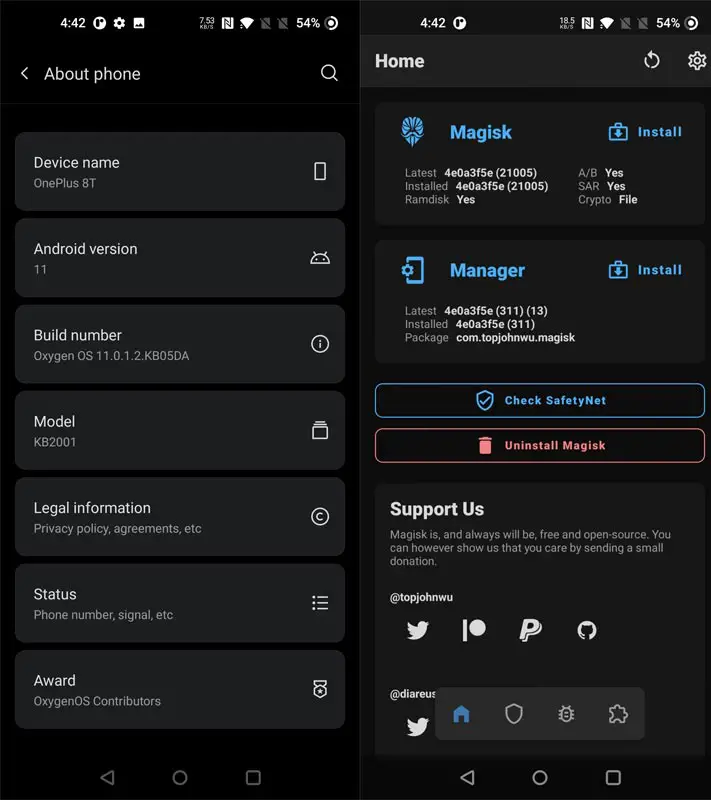Open topjohnwu's Twitter link

417,630
